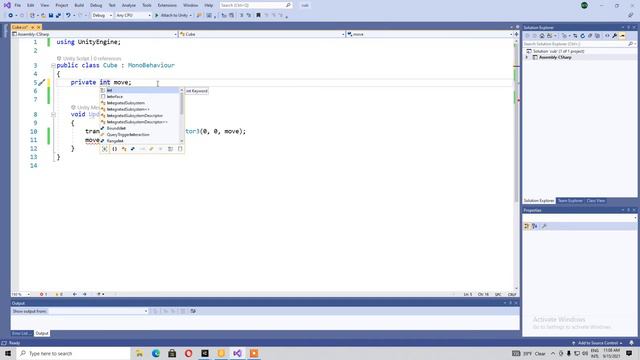640x360 pixels.
Task: Open the Debug configuration dropdown
Action: coord(102,15)
